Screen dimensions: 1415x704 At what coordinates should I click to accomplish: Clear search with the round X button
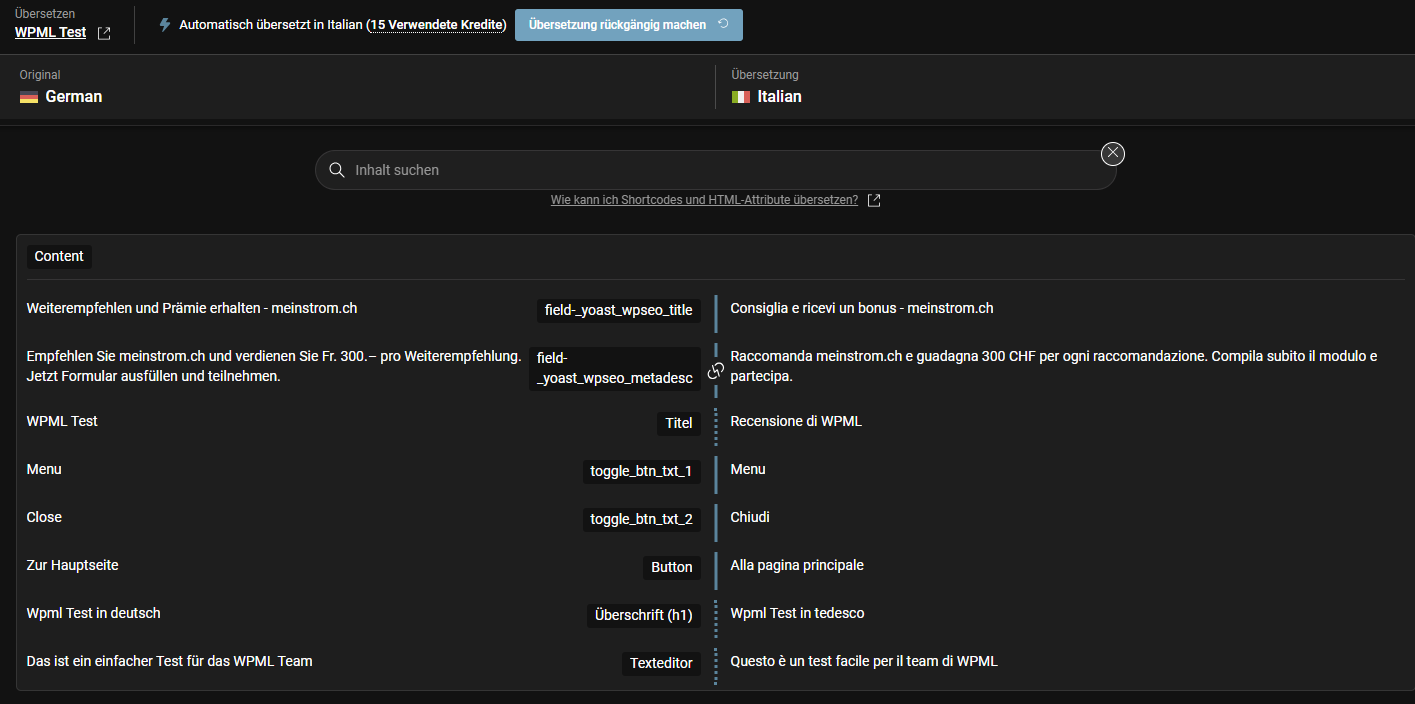(x=1113, y=153)
